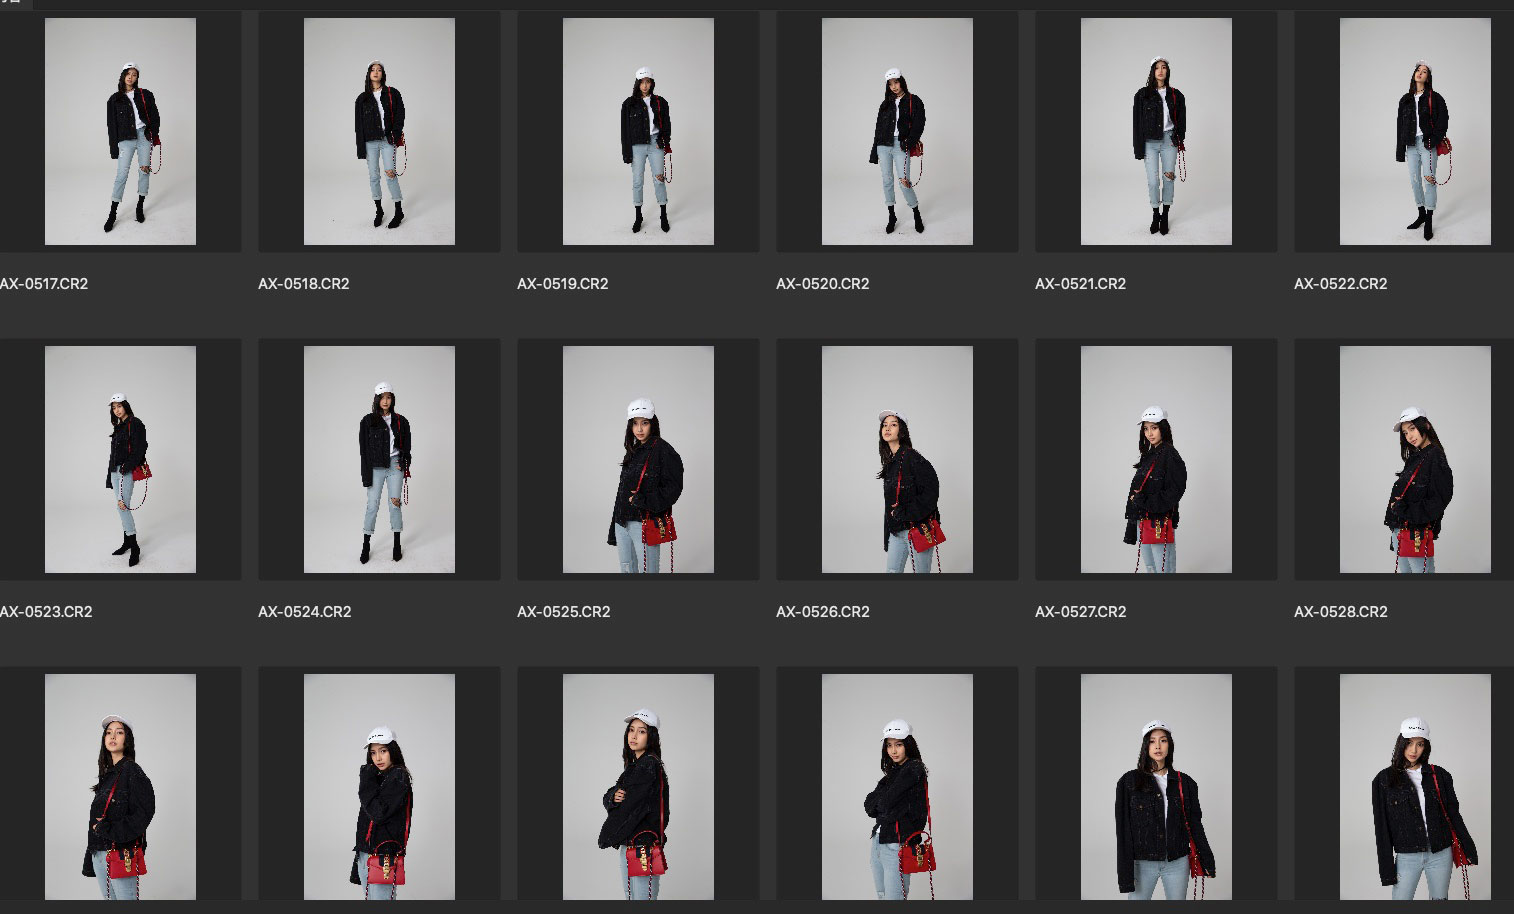Select the AX-0517.CR2 photo thumbnail
Screen dimensions: 1514x914
pyautogui.click(x=120, y=132)
